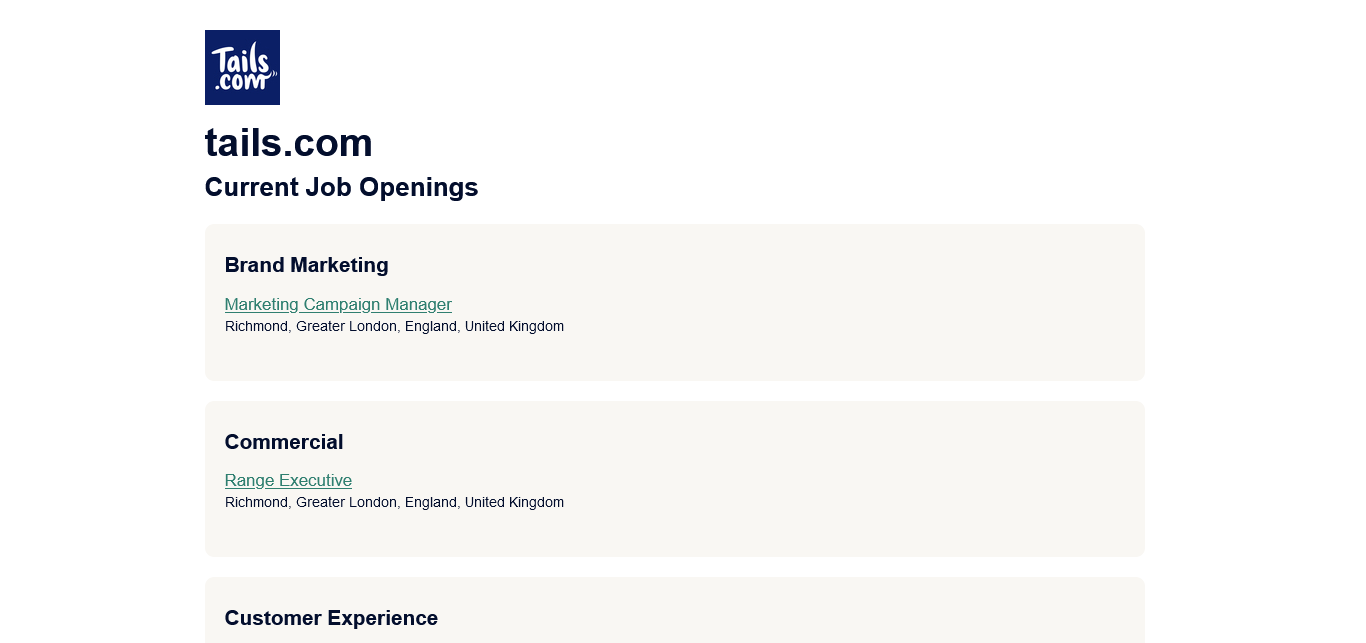Open the Range Executive job link

288,480
